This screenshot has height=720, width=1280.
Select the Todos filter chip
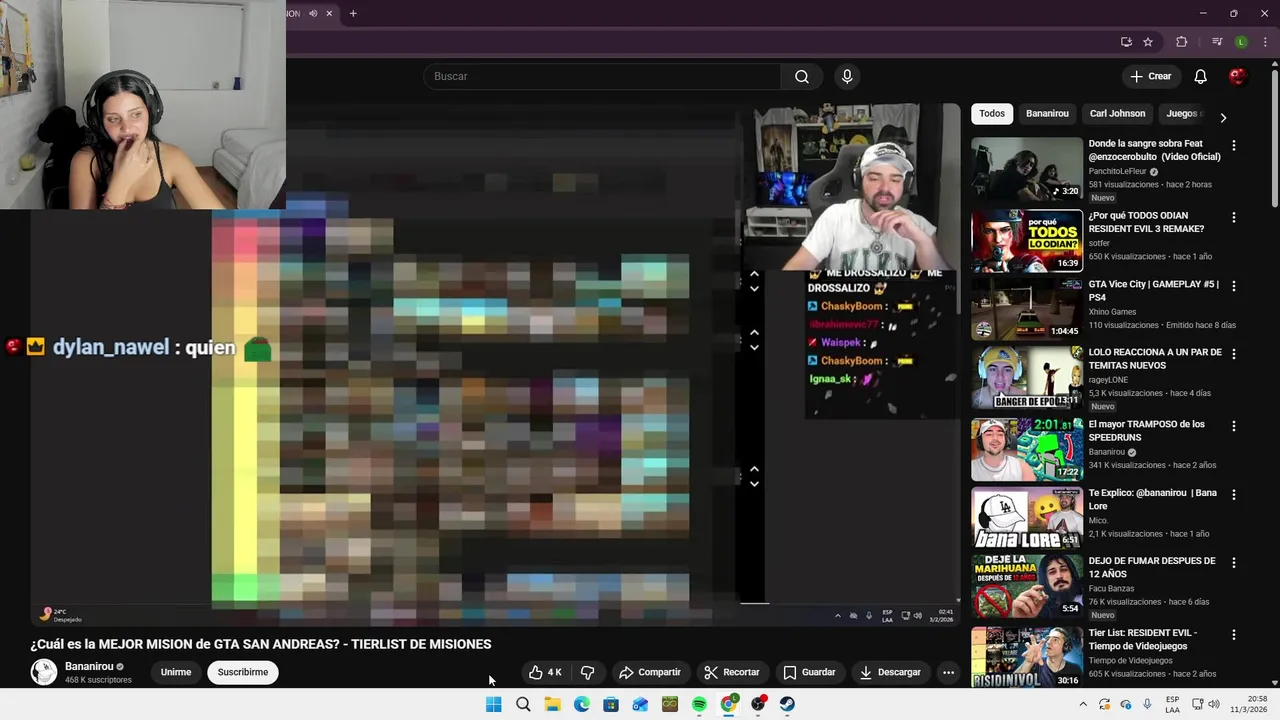(992, 114)
